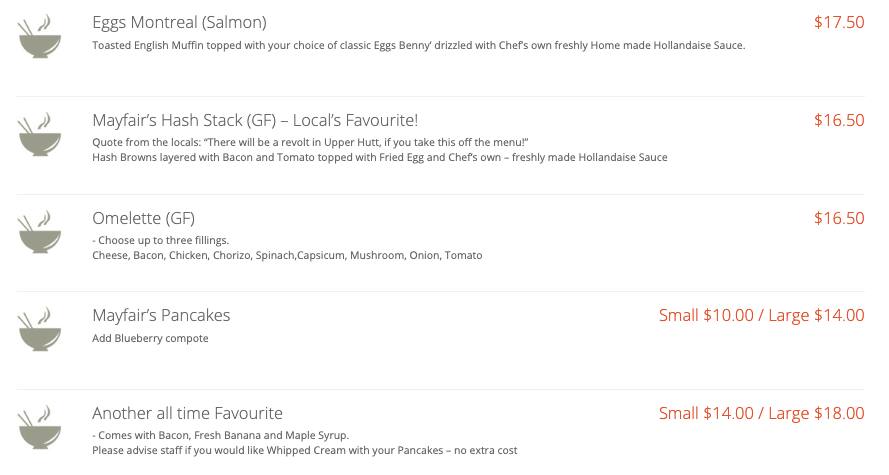Click the quote from the locals line

click(x=309, y=142)
